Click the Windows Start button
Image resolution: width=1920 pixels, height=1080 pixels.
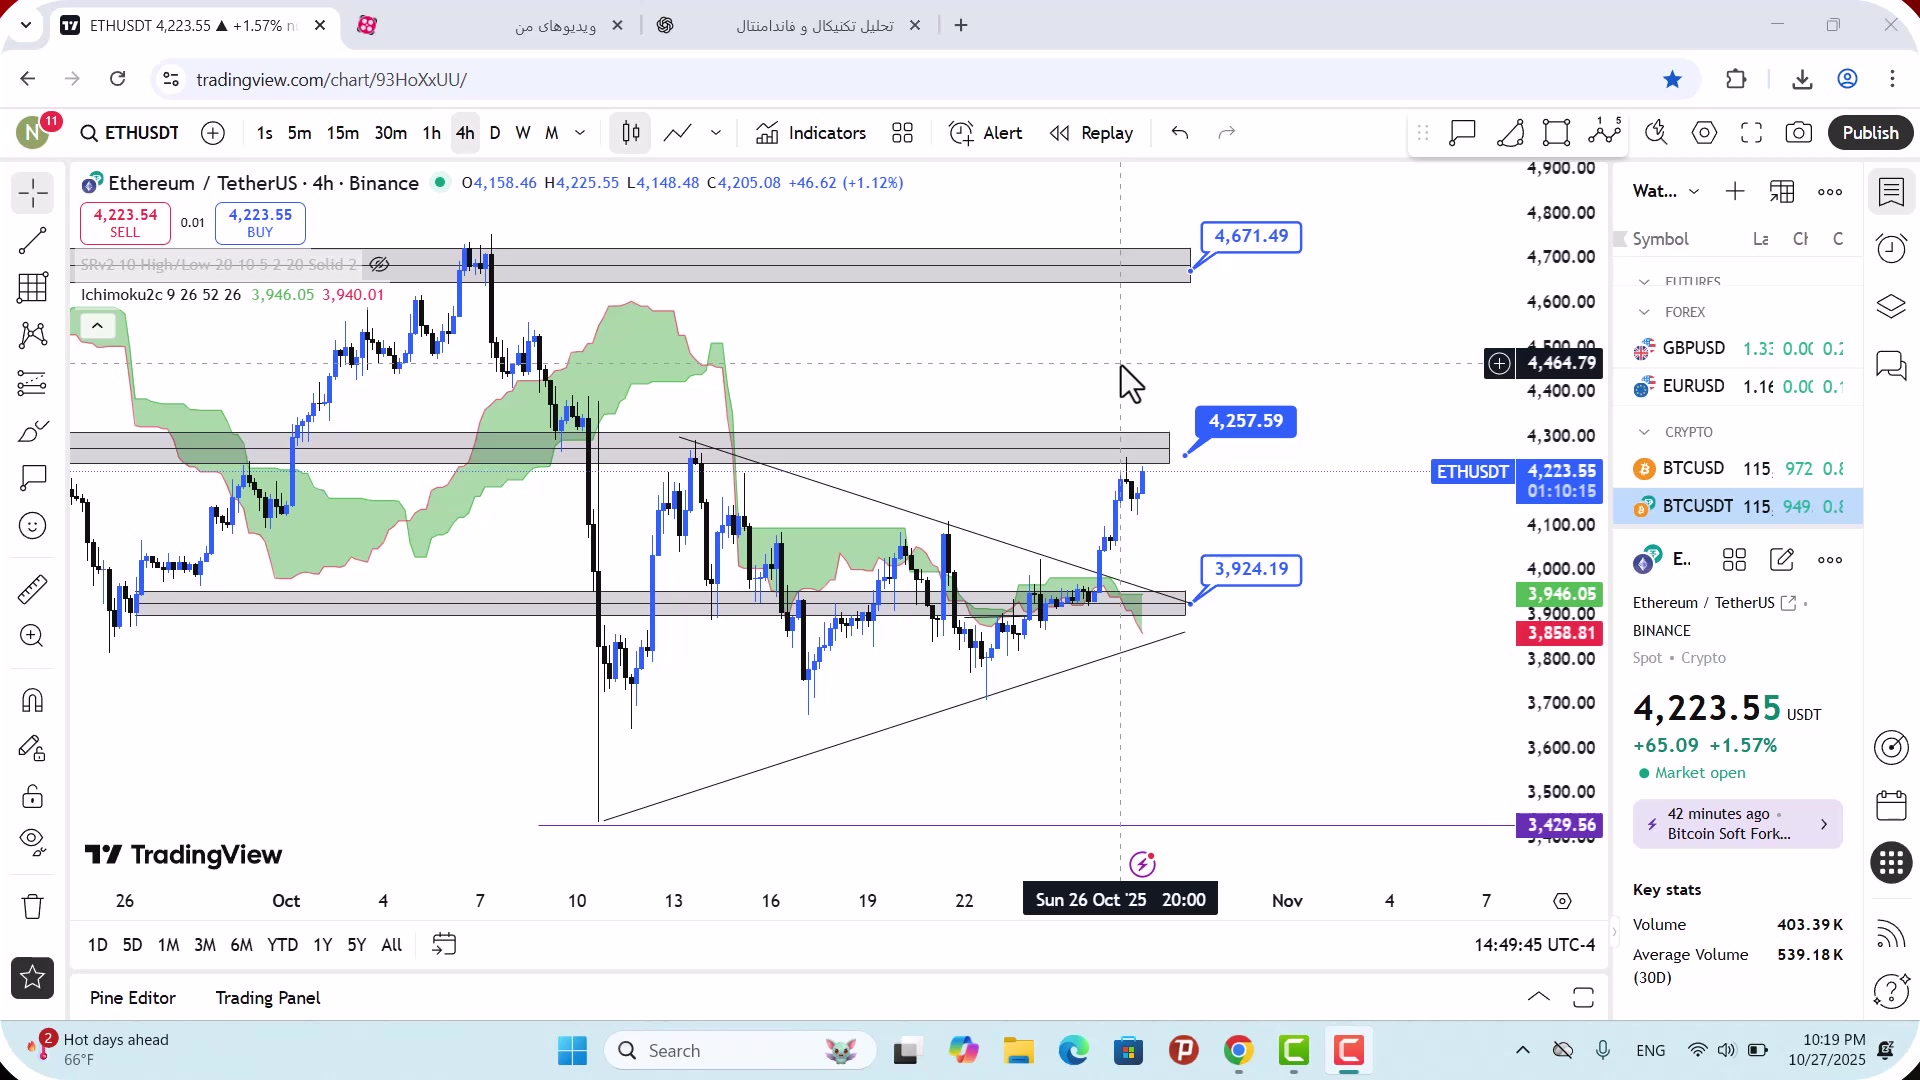pos(573,1051)
